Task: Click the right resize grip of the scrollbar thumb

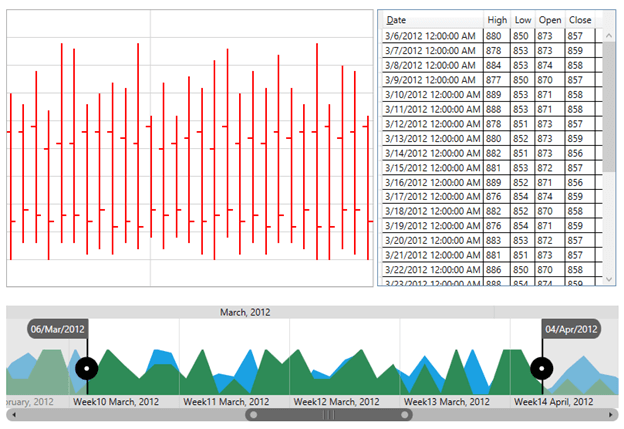Action: (405, 414)
